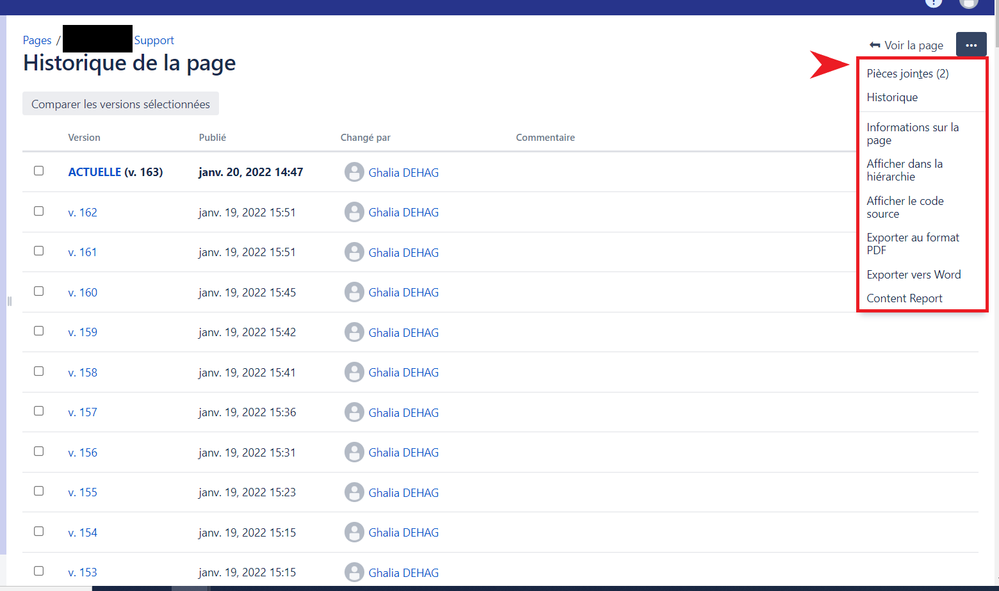Viewport: 999px width, 591px height.
Task: Click the avatar icon in v. 160 row
Action: click(x=354, y=292)
